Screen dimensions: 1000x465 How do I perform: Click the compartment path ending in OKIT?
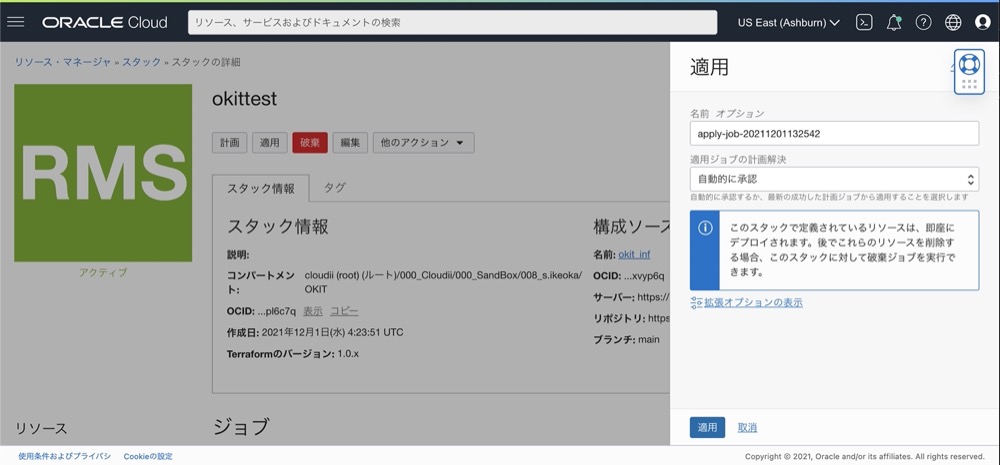[443, 282]
